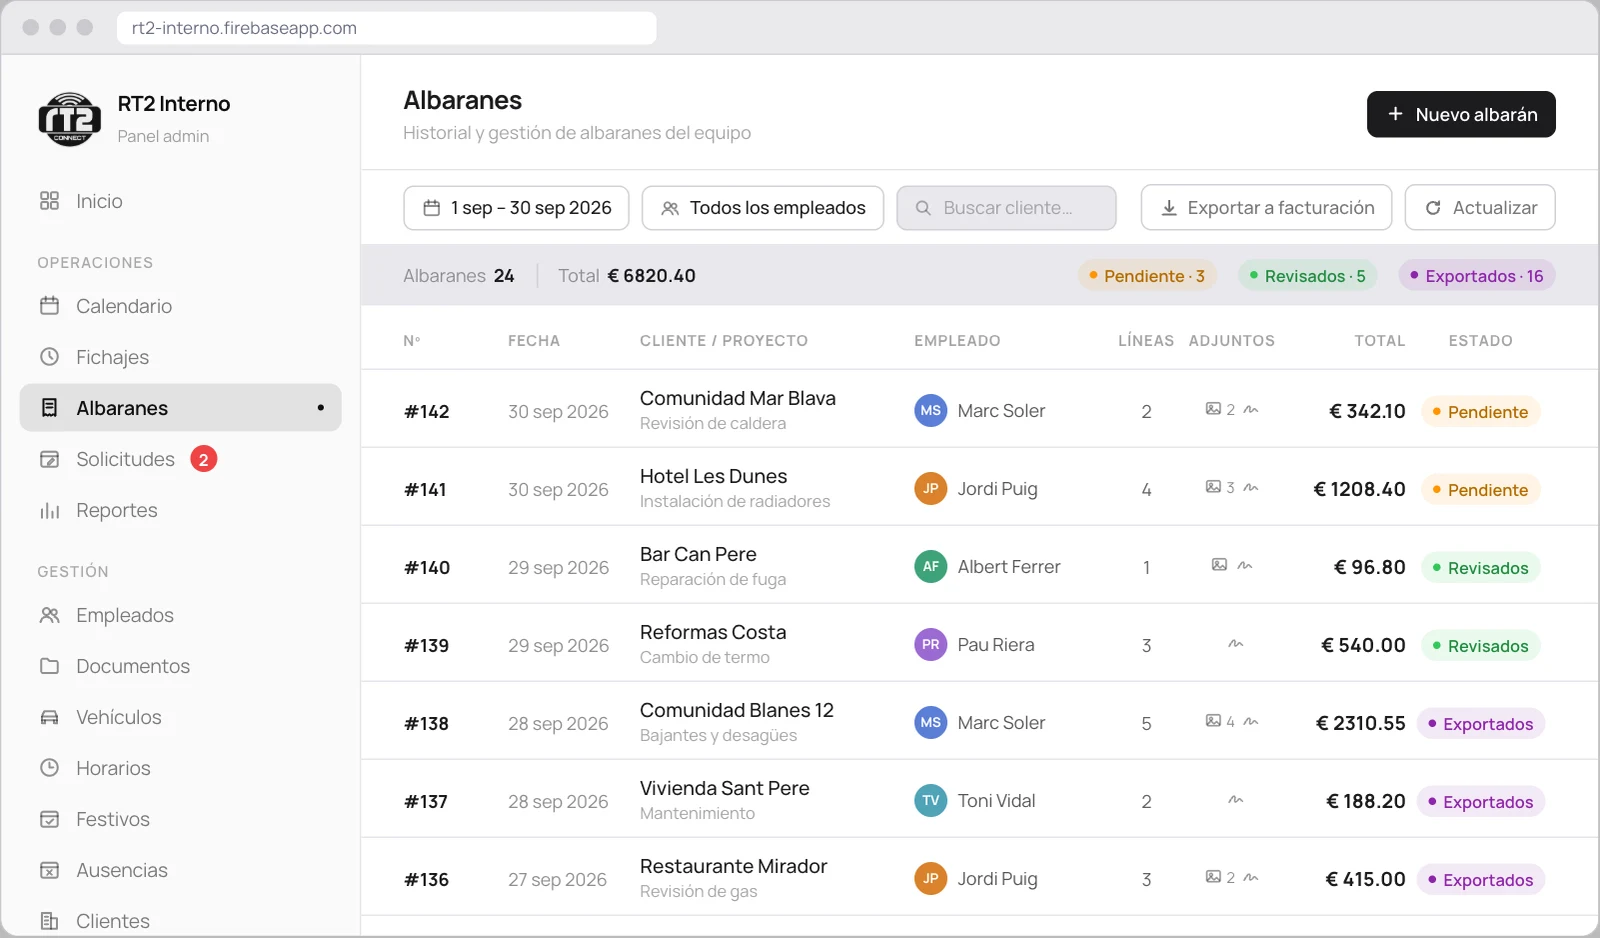Screen dimensions: 1600x938
Task: Click the Horarios clock icon
Action: (49, 768)
